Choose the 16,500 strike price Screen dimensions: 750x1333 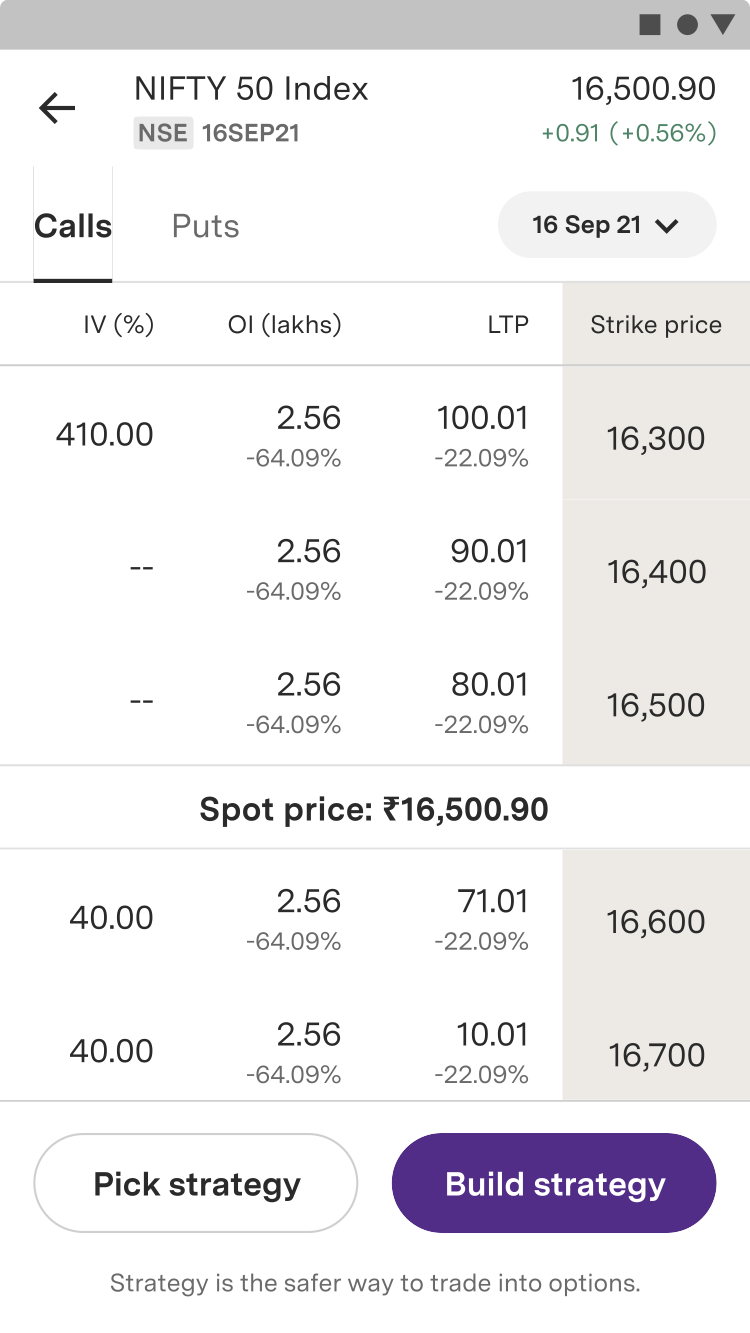[656, 705]
